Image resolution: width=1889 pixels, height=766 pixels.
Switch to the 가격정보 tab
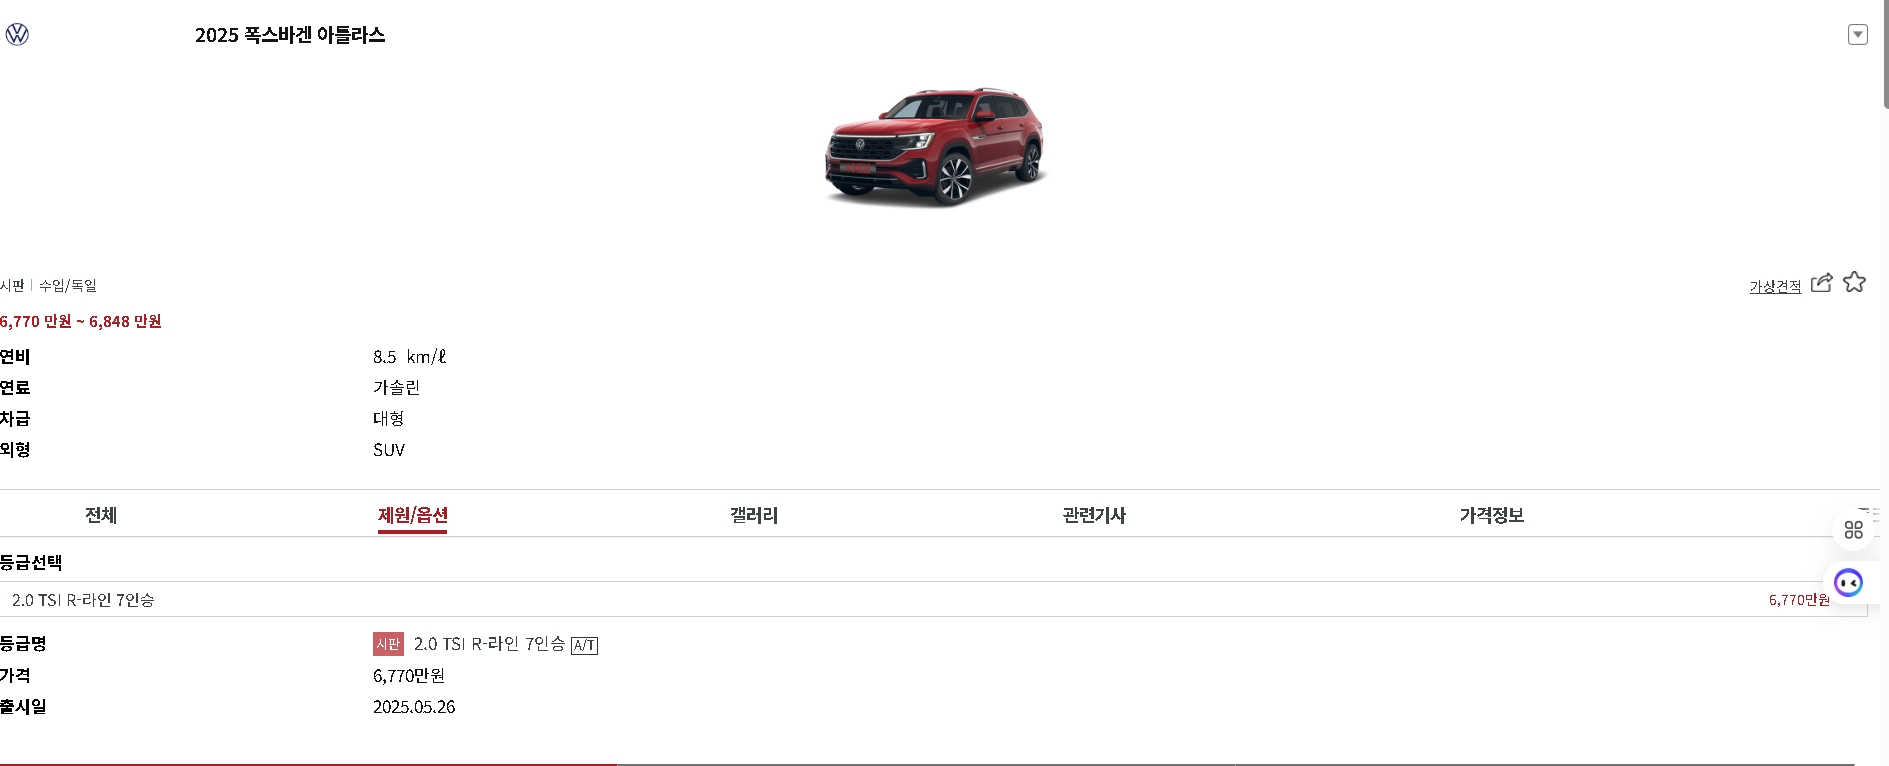[x=1491, y=515]
